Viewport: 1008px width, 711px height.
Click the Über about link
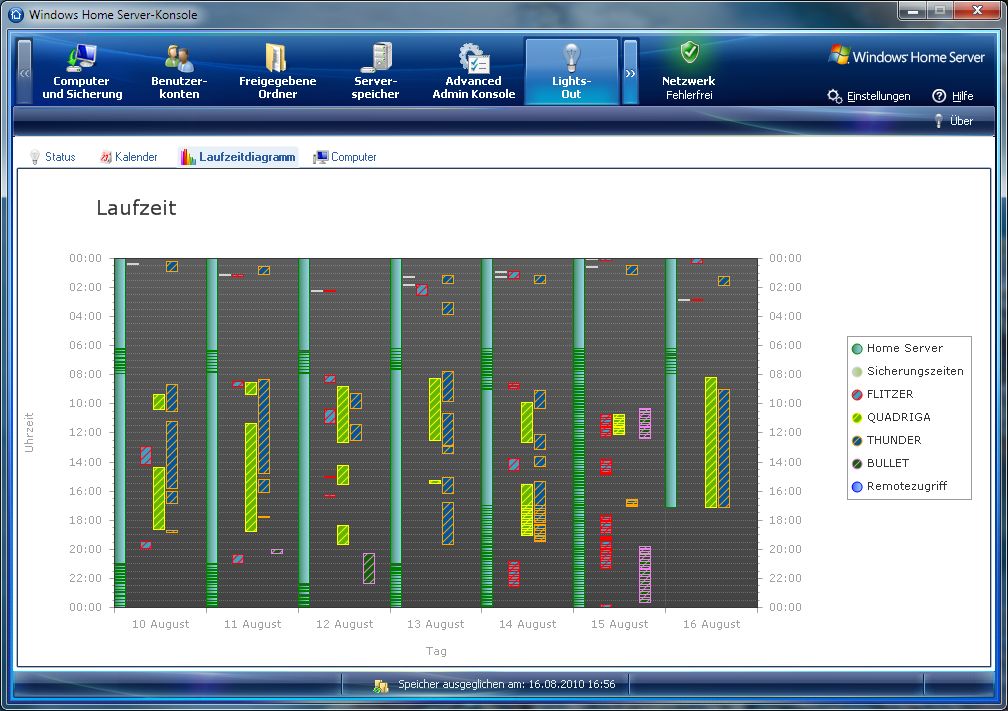[x=954, y=121]
